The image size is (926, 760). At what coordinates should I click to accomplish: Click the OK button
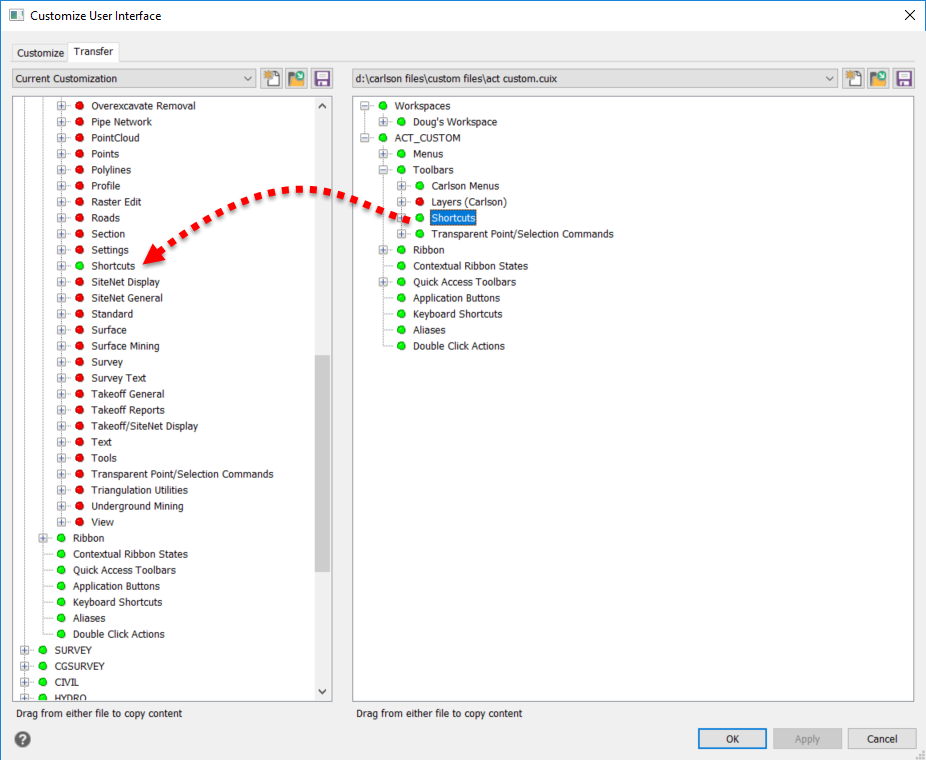click(732, 739)
